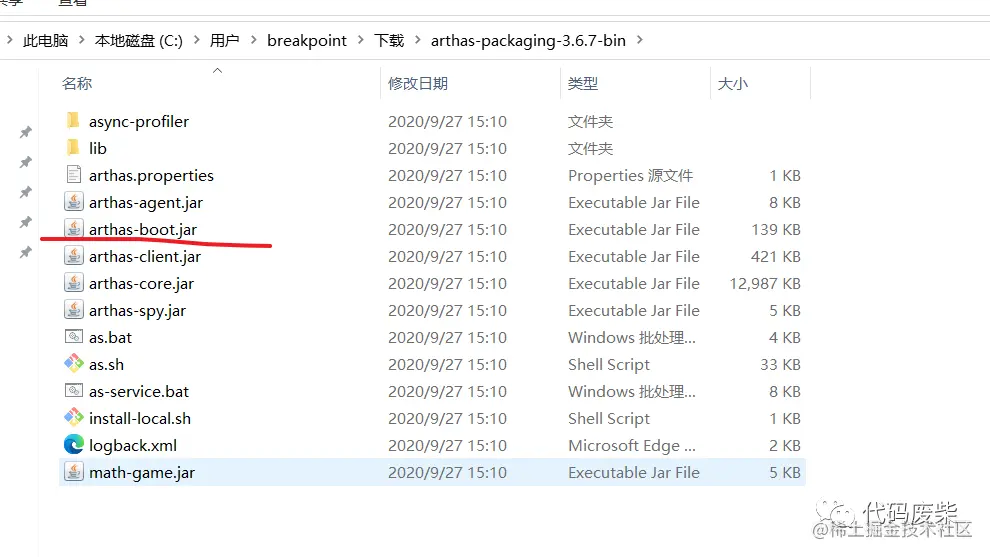Select the arthas-spy.jar Java icon

[74, 310]
